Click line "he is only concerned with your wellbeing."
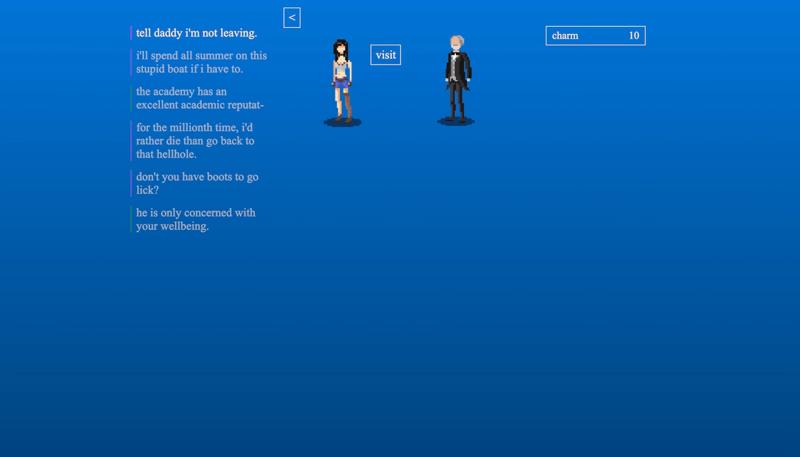Screen dimensions: 800x457 tap(196, 219)
